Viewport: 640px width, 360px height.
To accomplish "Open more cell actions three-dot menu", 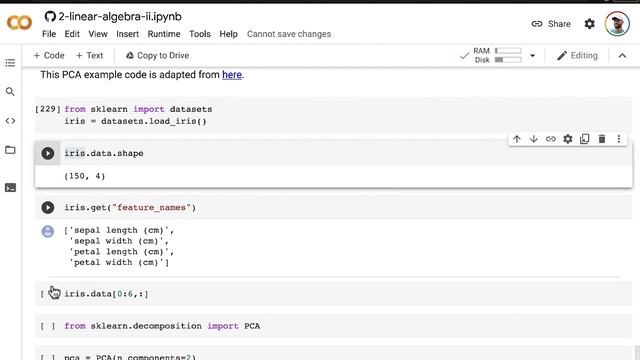I will pyautogui.click(x=619, y=139).
